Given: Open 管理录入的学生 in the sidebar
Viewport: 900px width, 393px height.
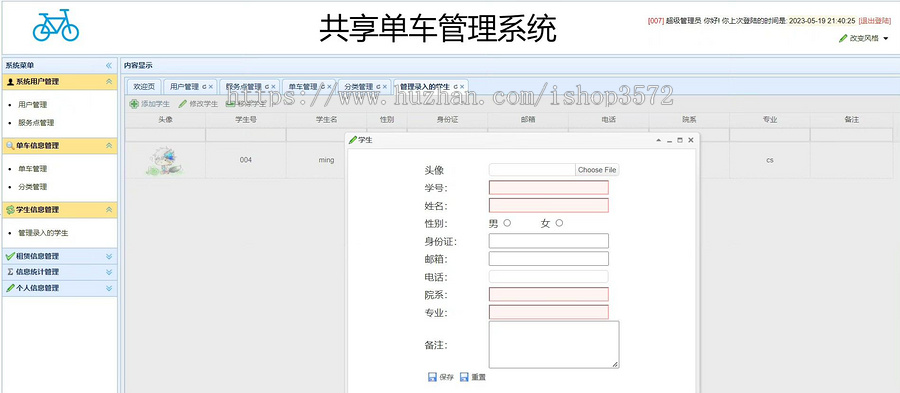Looking at the screenshot, I should (43, 234).
